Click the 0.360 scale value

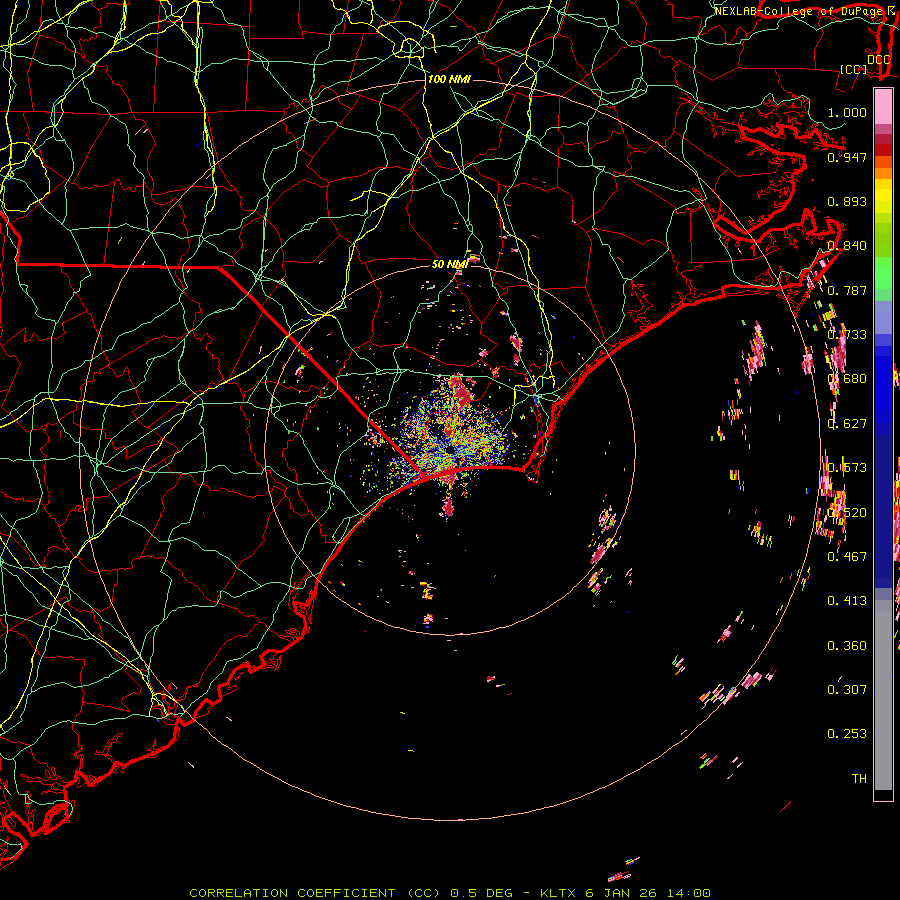tap(847, 646)
